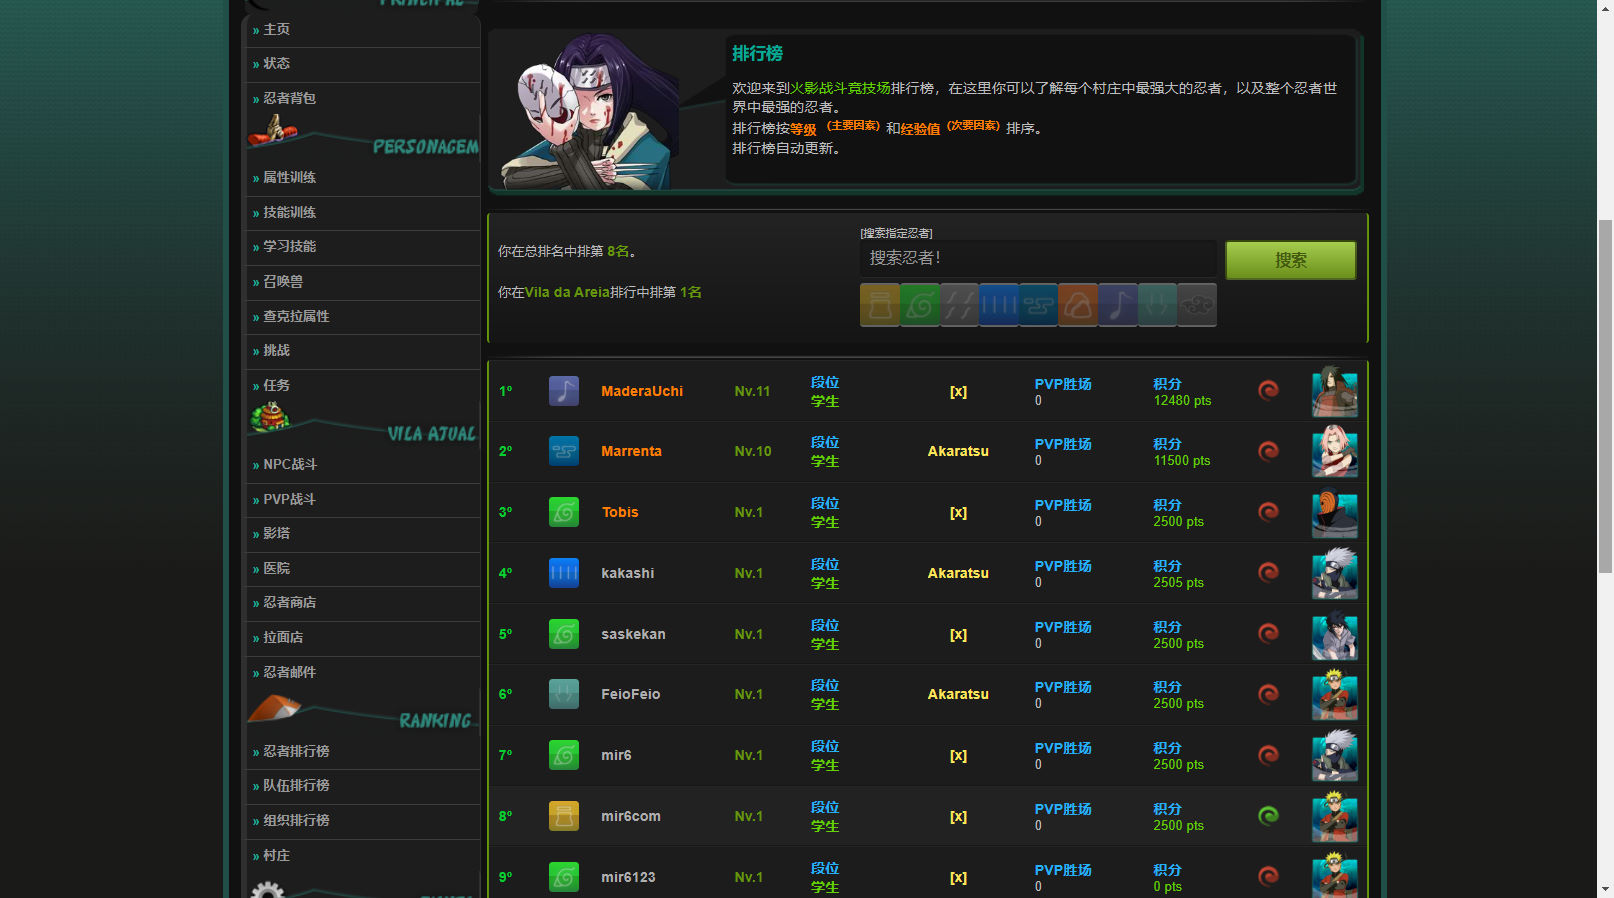
Task: Filter ranking by Sand village gourd icon
Action: [879, 305]
